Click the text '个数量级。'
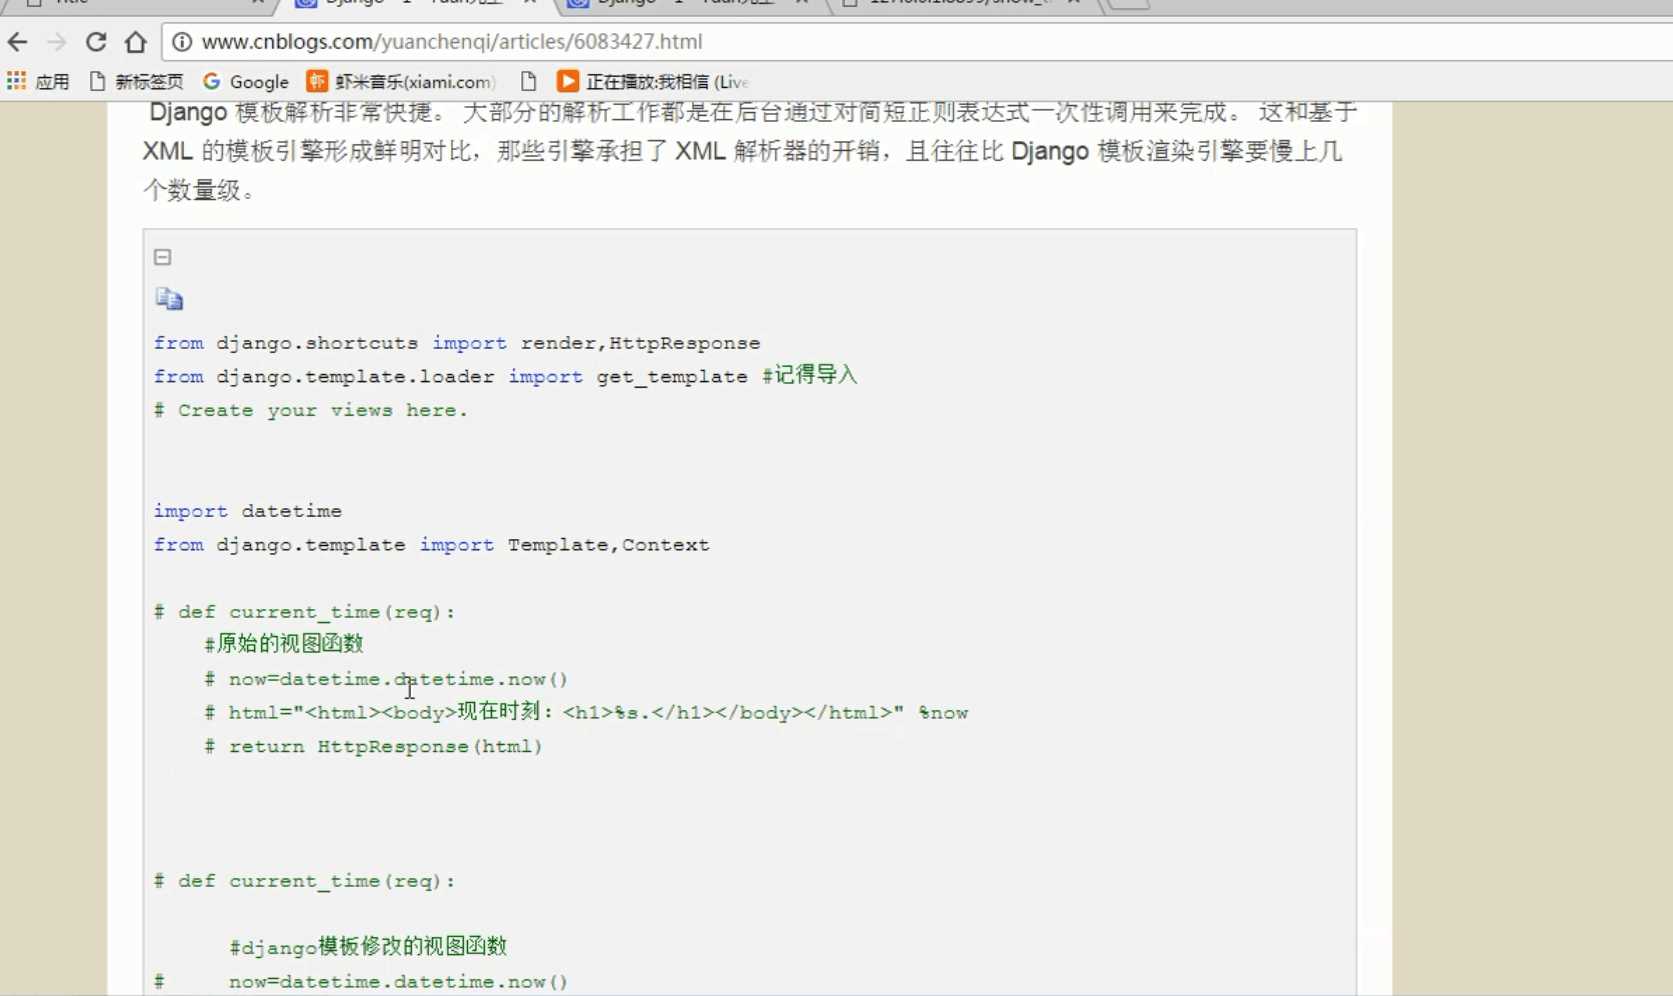 200,190
